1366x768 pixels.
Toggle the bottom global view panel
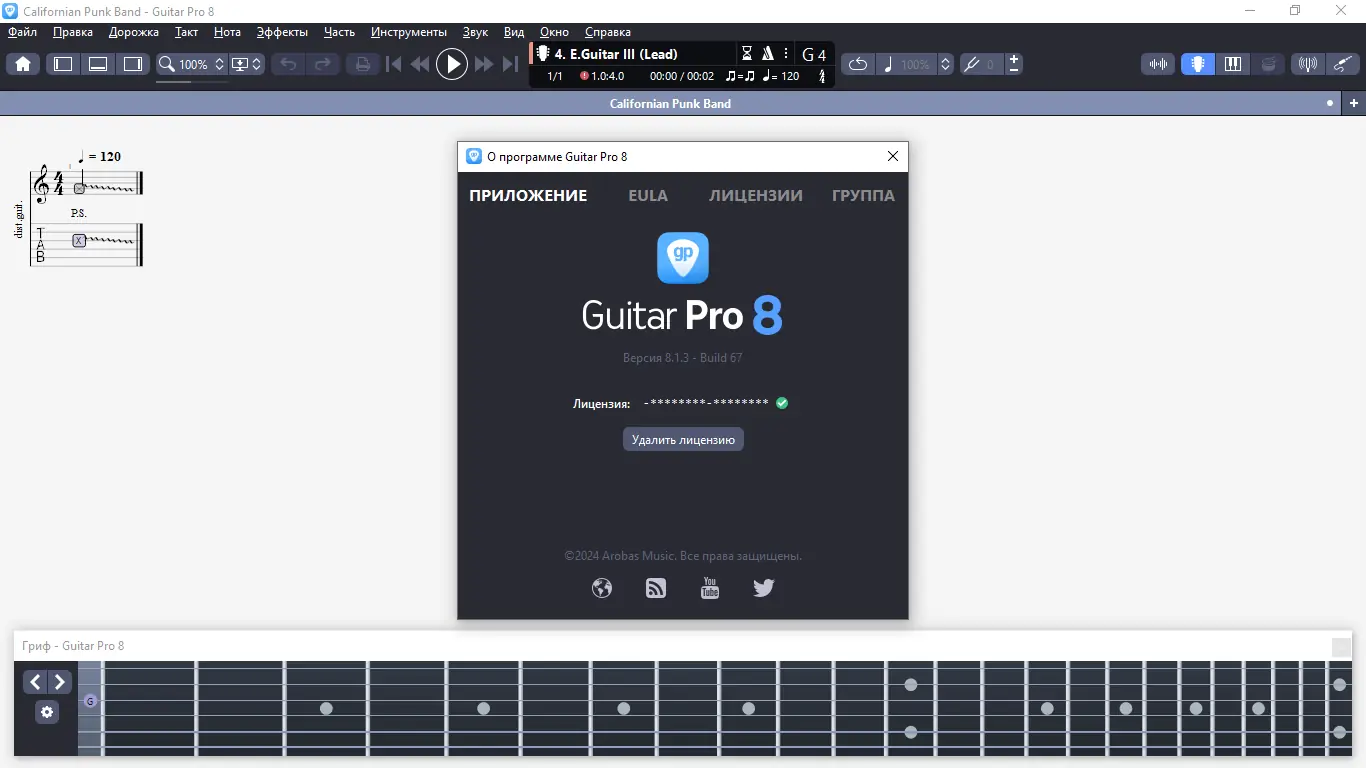(98, 64)
